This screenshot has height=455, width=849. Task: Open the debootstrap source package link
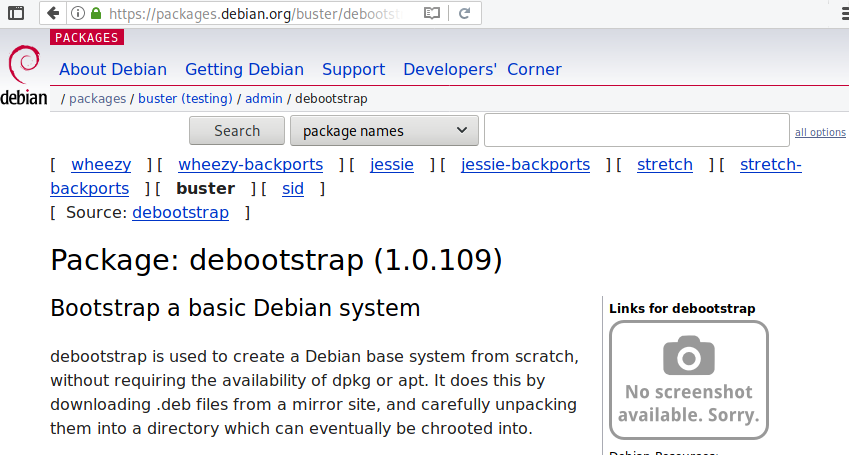click(180, 212)
